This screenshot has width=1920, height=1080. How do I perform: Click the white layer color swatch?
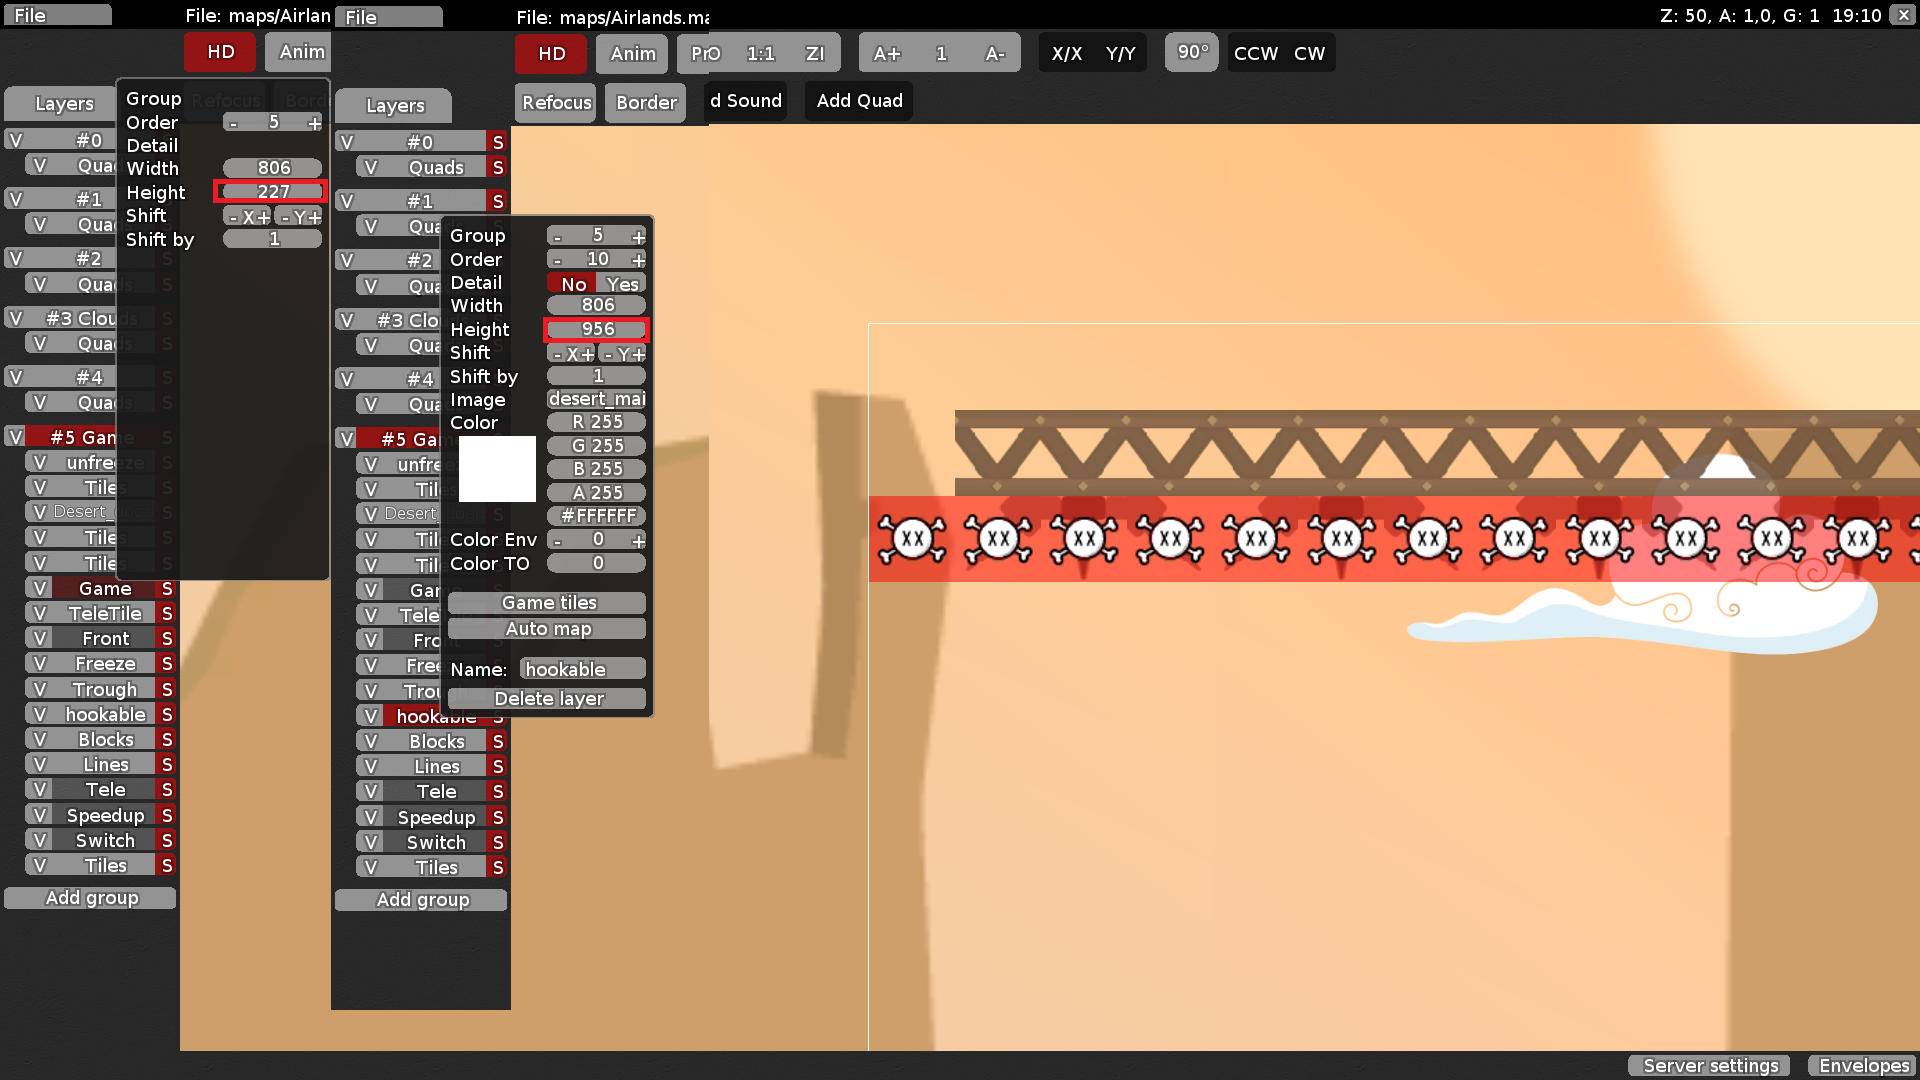pos(497,469)
